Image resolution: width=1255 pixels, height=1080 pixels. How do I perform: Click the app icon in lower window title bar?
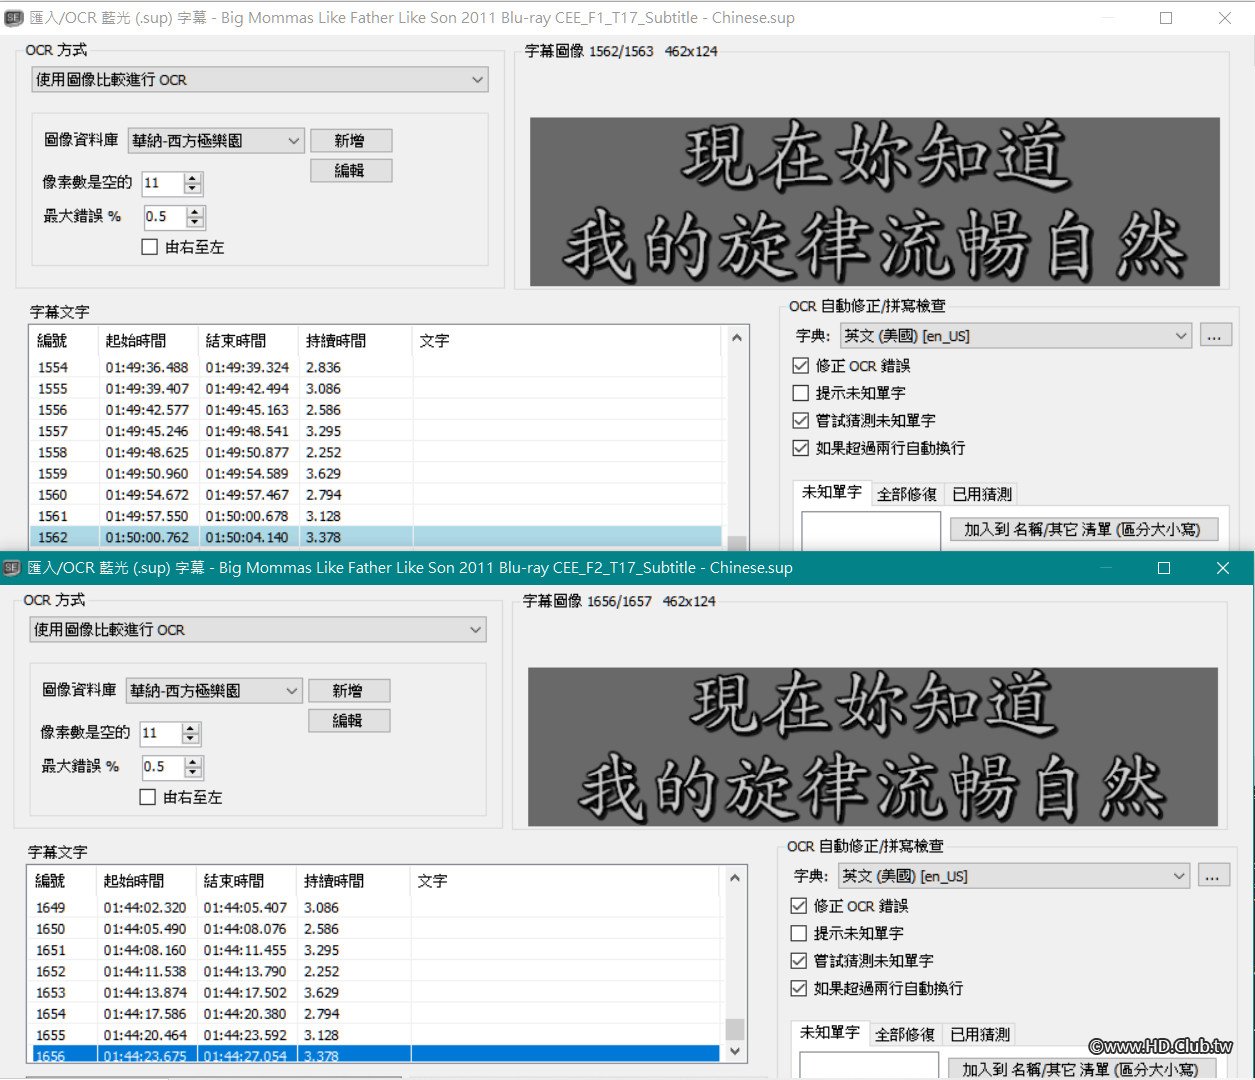12,568
